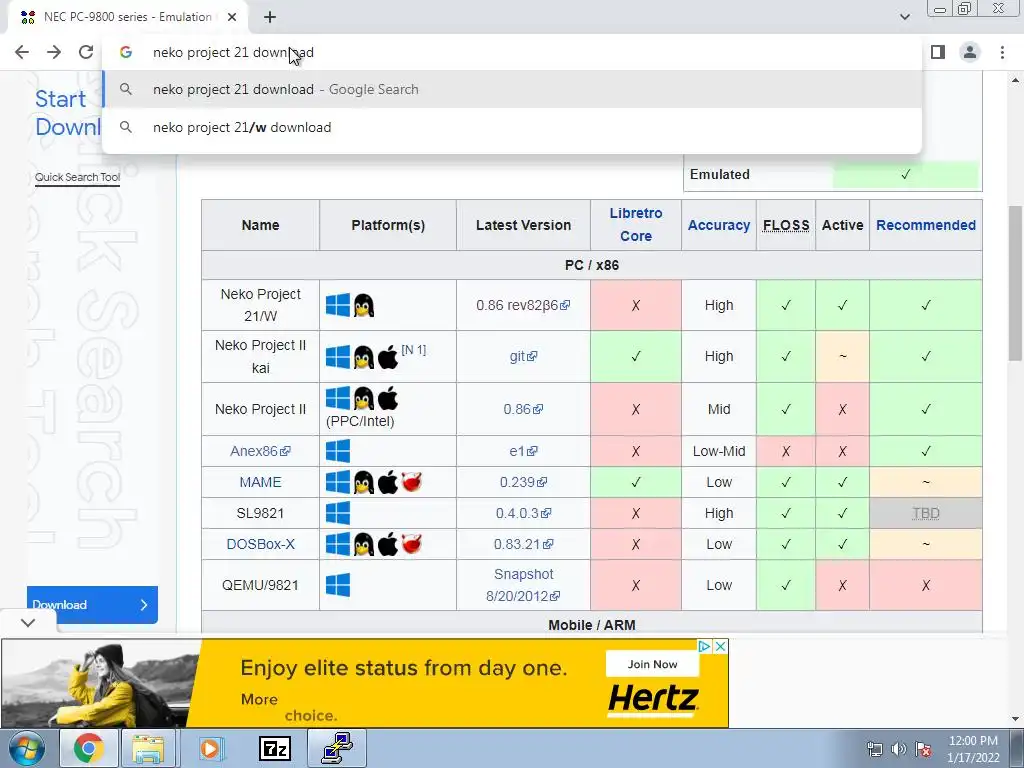Image resolution: width=1024 pixels, height=768 pixels.
Task: Open the Anex86 link
Action: pos(260,451)
